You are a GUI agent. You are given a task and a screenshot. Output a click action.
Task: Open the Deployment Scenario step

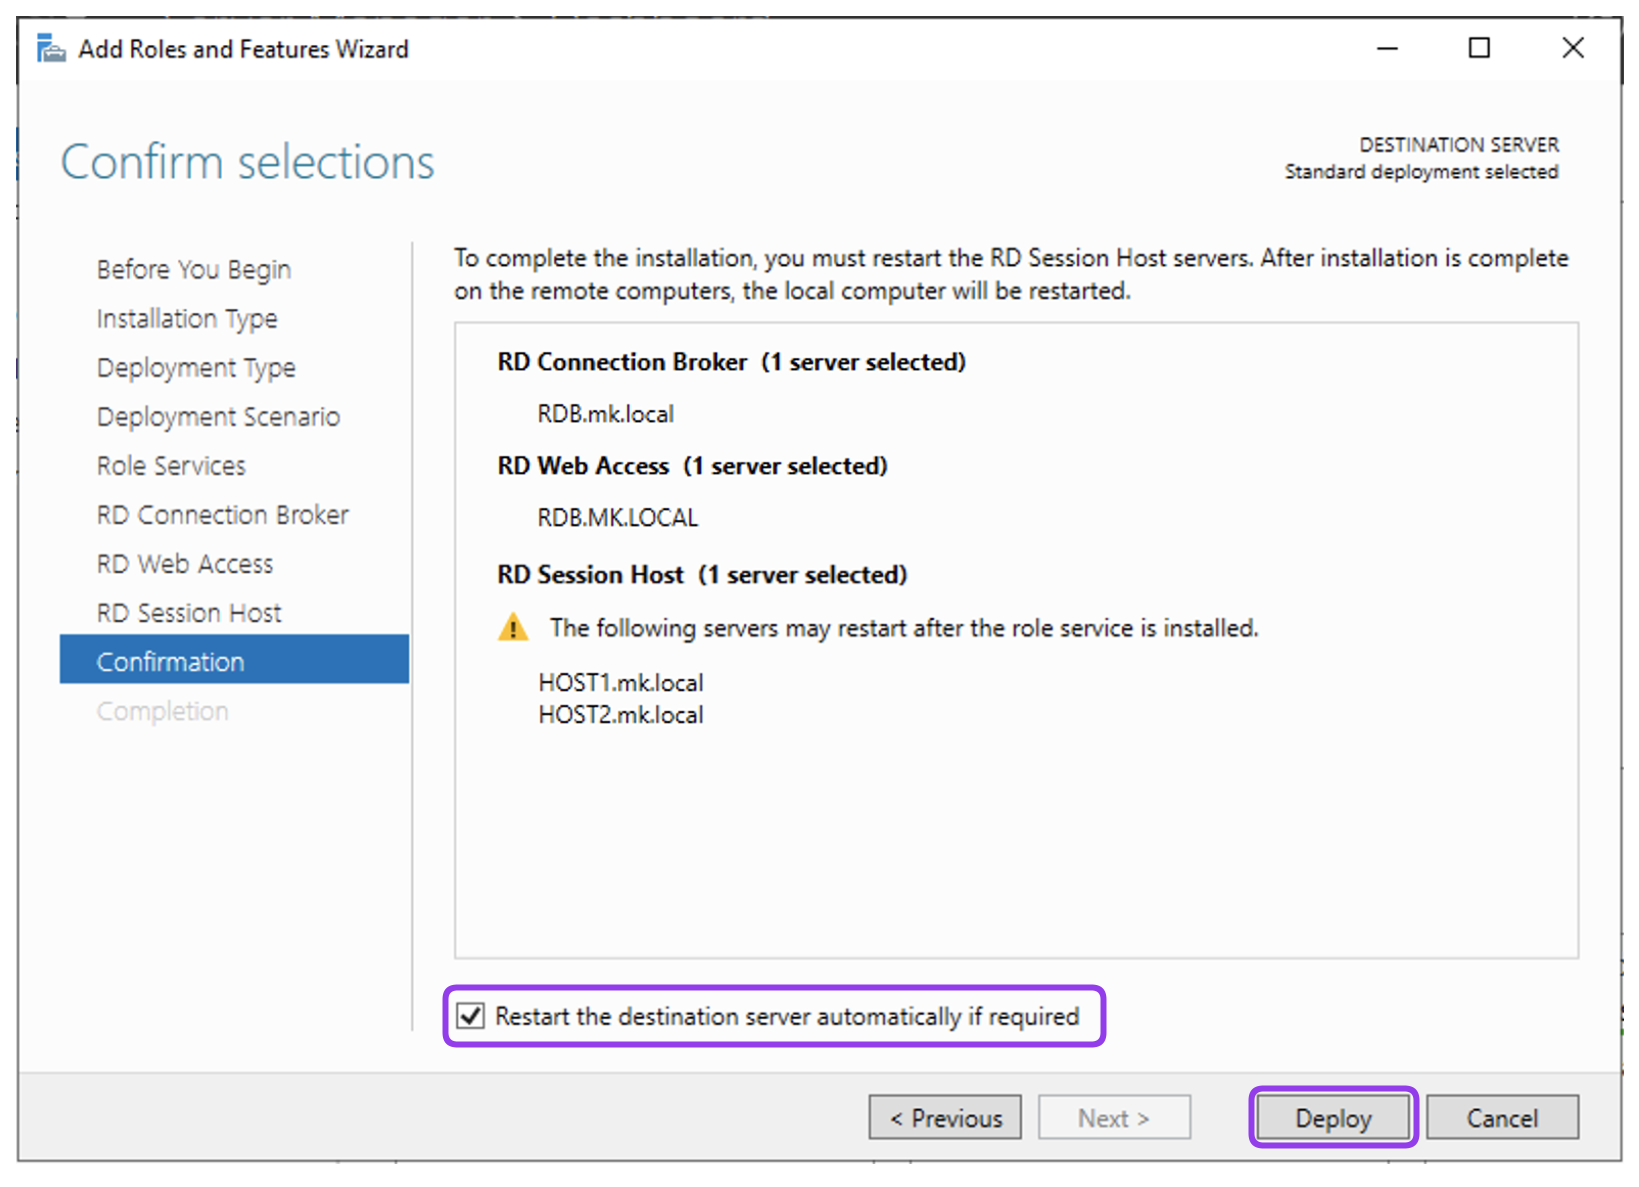point(218,417)
